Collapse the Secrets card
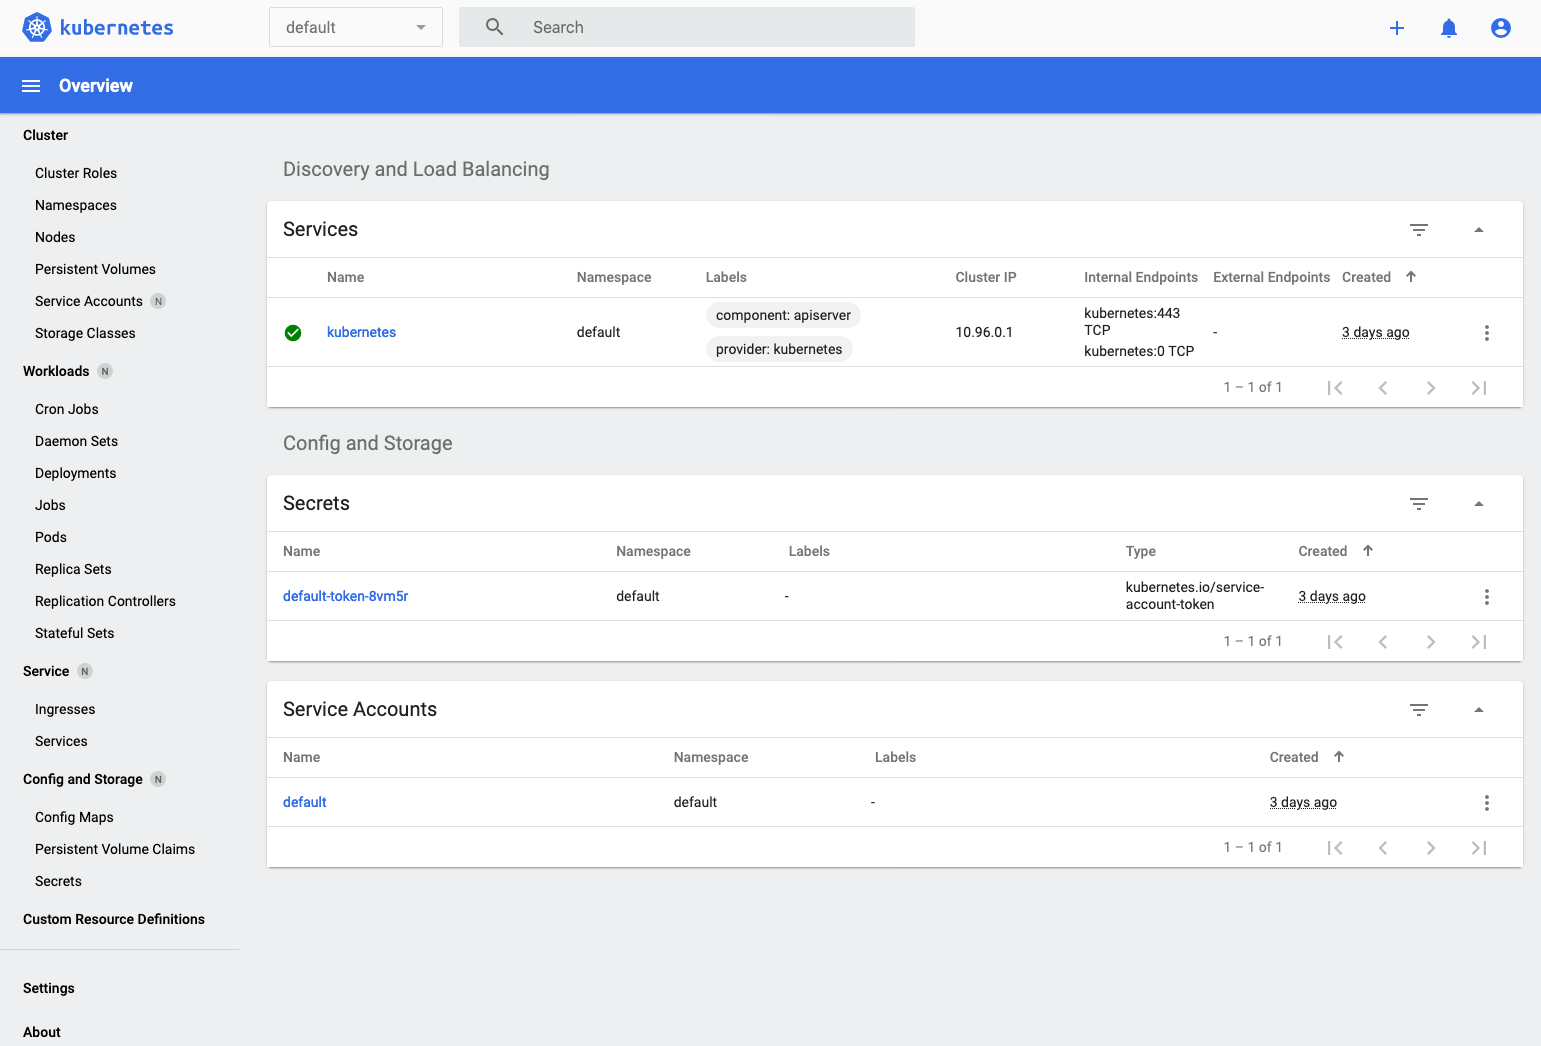 (1479, 504)
